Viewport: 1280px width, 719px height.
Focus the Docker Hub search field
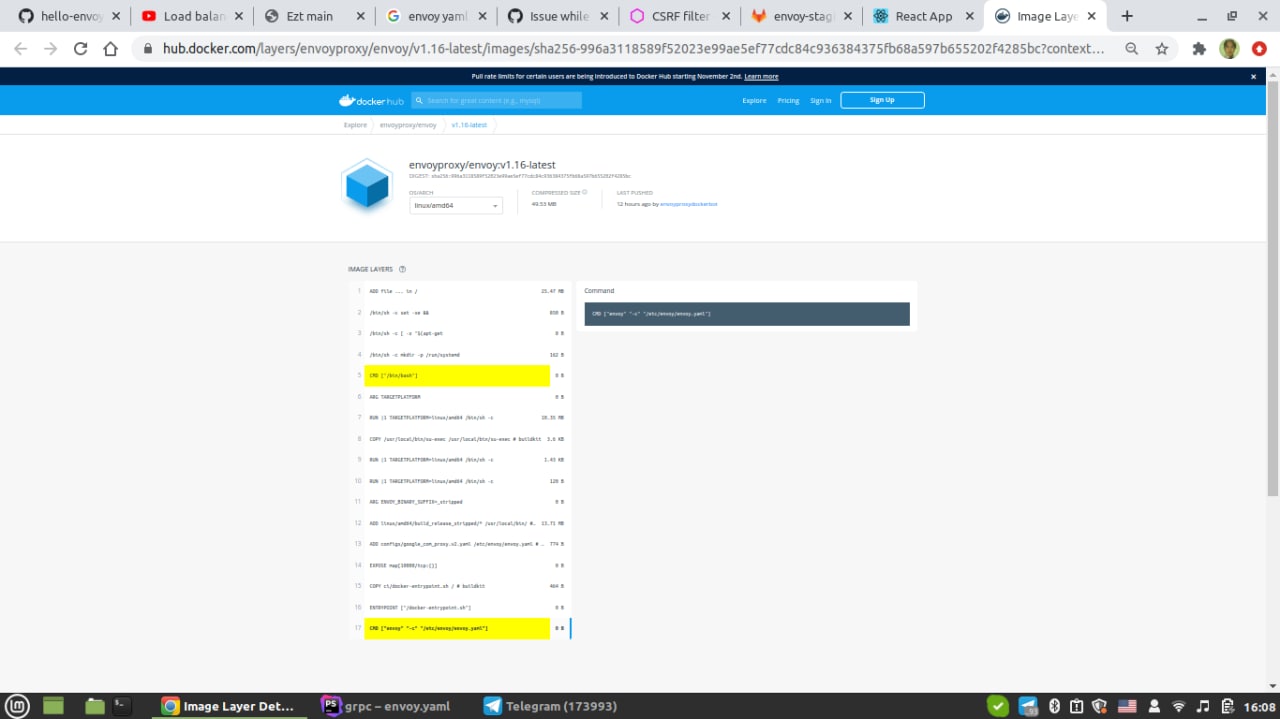click(x=497, y=100)
